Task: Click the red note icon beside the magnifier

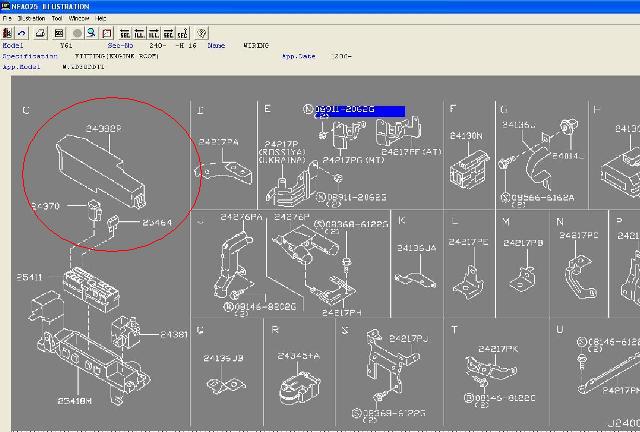Action: pyautogui.click(x=106, y=33)
